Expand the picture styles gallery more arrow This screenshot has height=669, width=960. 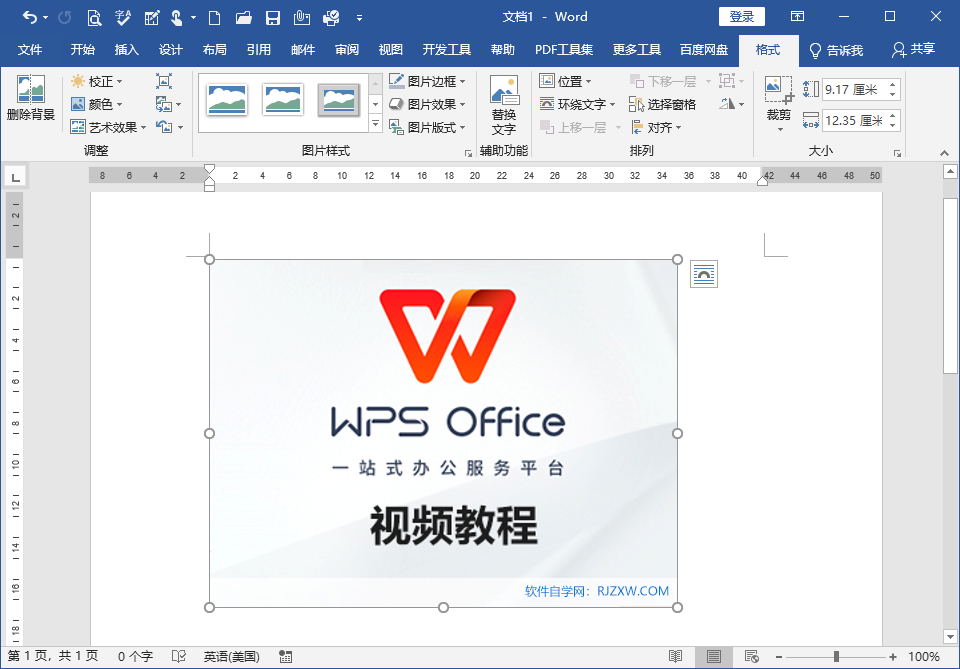pyautogui.click(x=375, y=124)
